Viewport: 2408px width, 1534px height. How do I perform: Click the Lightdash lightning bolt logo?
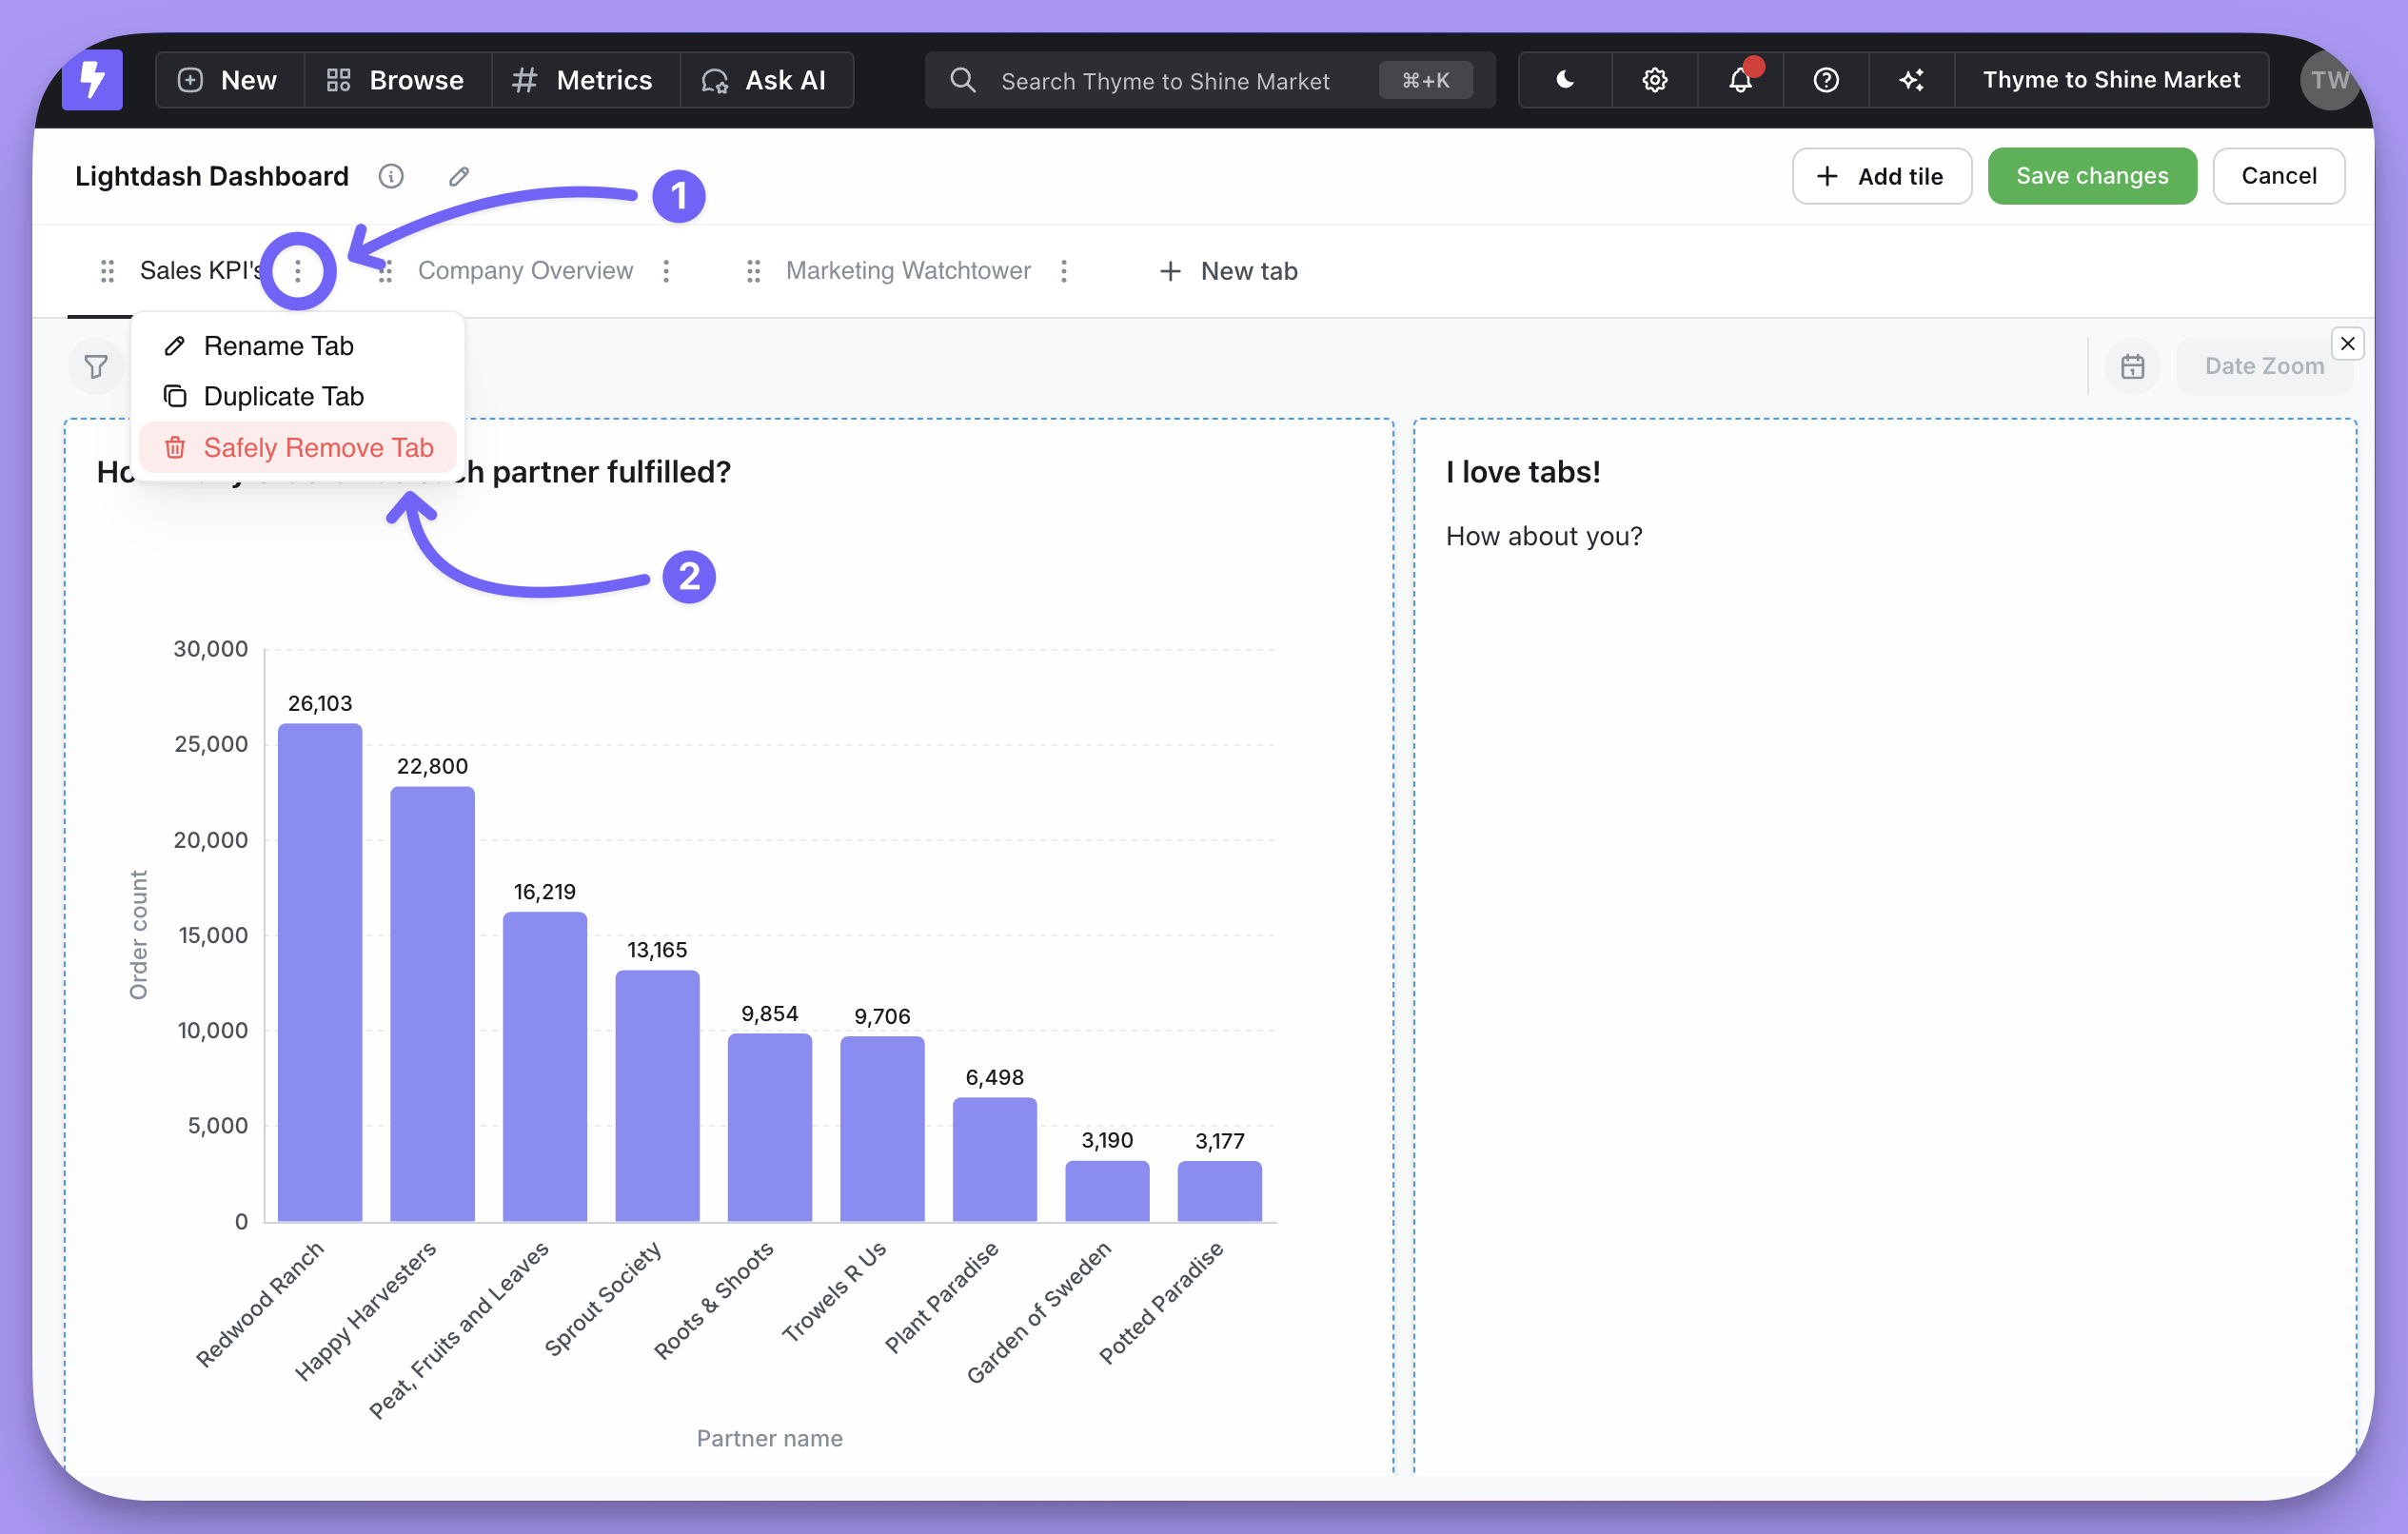coord(92,80)
